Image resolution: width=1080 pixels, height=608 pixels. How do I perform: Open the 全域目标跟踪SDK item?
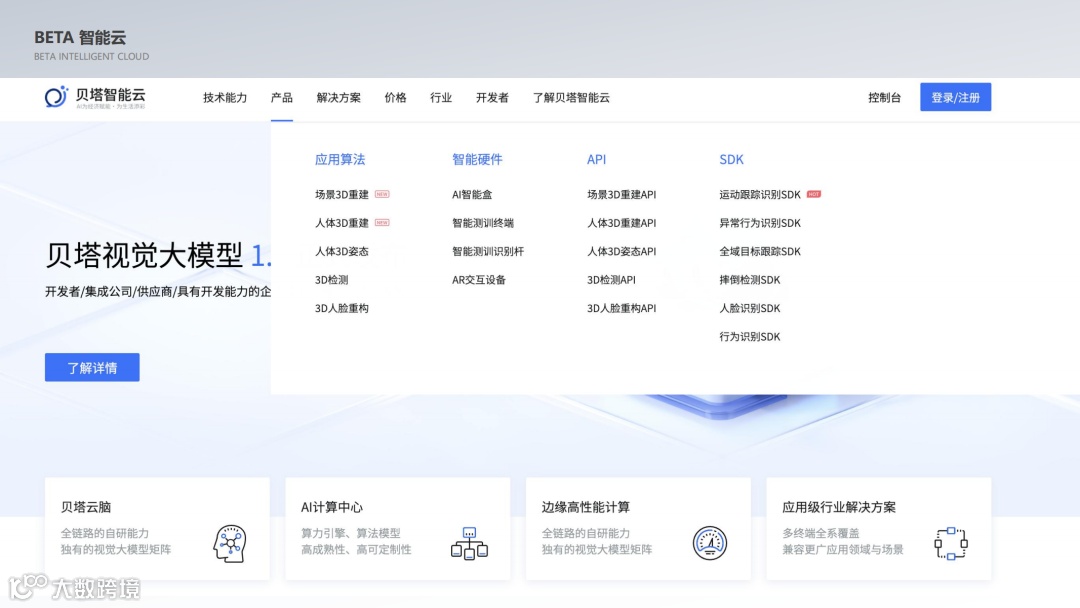tap(760, 251)
